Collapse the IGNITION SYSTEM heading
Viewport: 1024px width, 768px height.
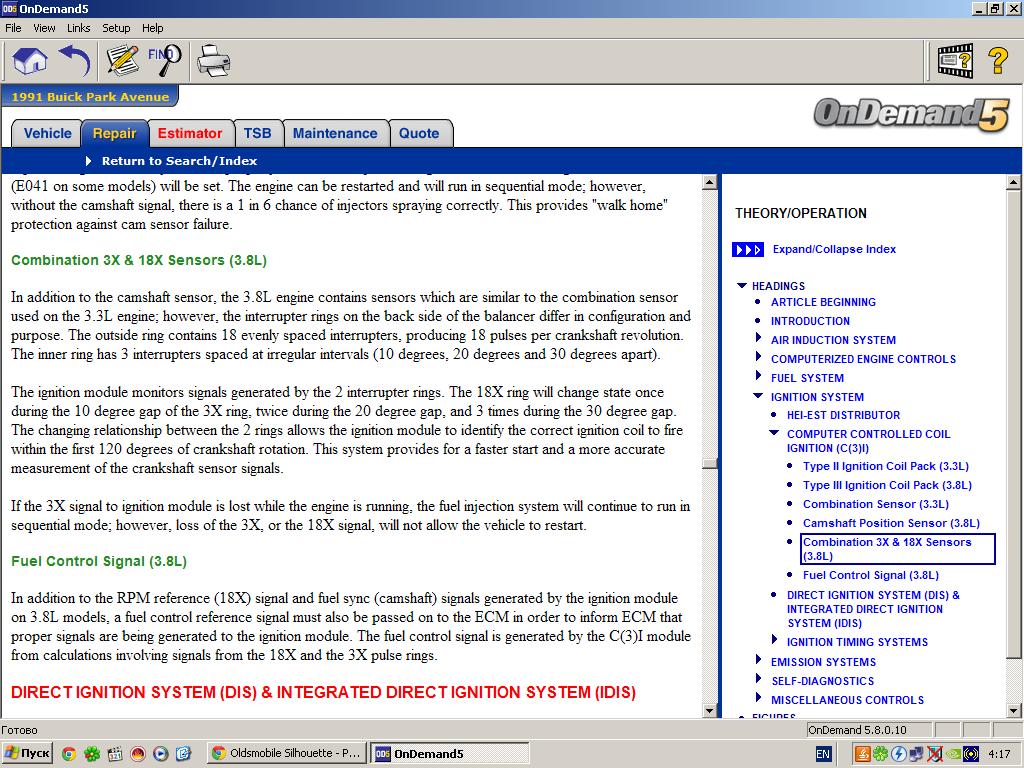[x=759, y=397]
